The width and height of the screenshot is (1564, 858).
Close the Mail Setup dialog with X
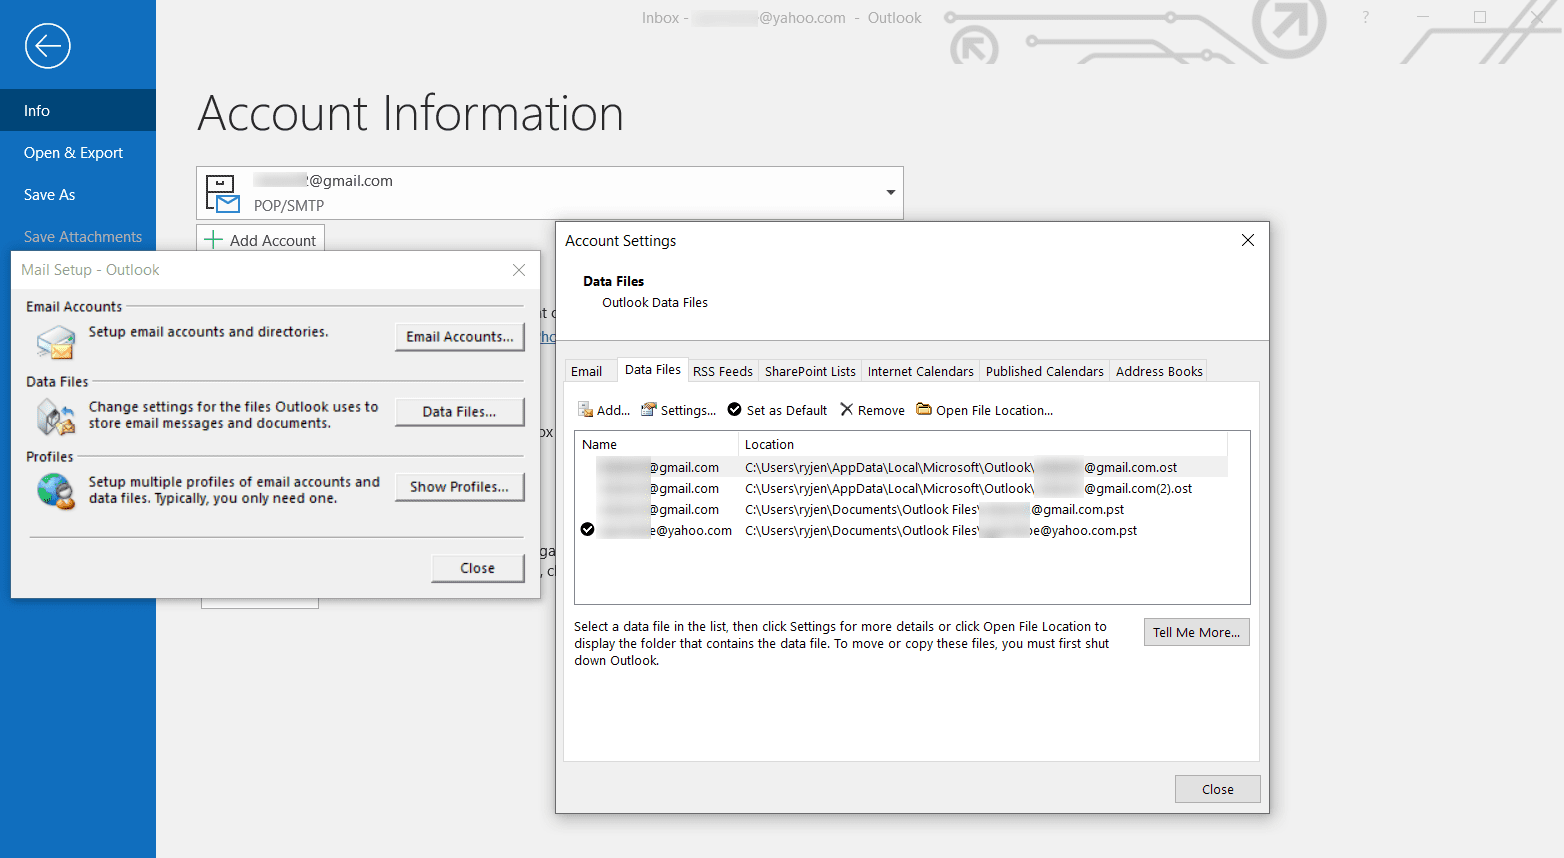click(519, 270)
